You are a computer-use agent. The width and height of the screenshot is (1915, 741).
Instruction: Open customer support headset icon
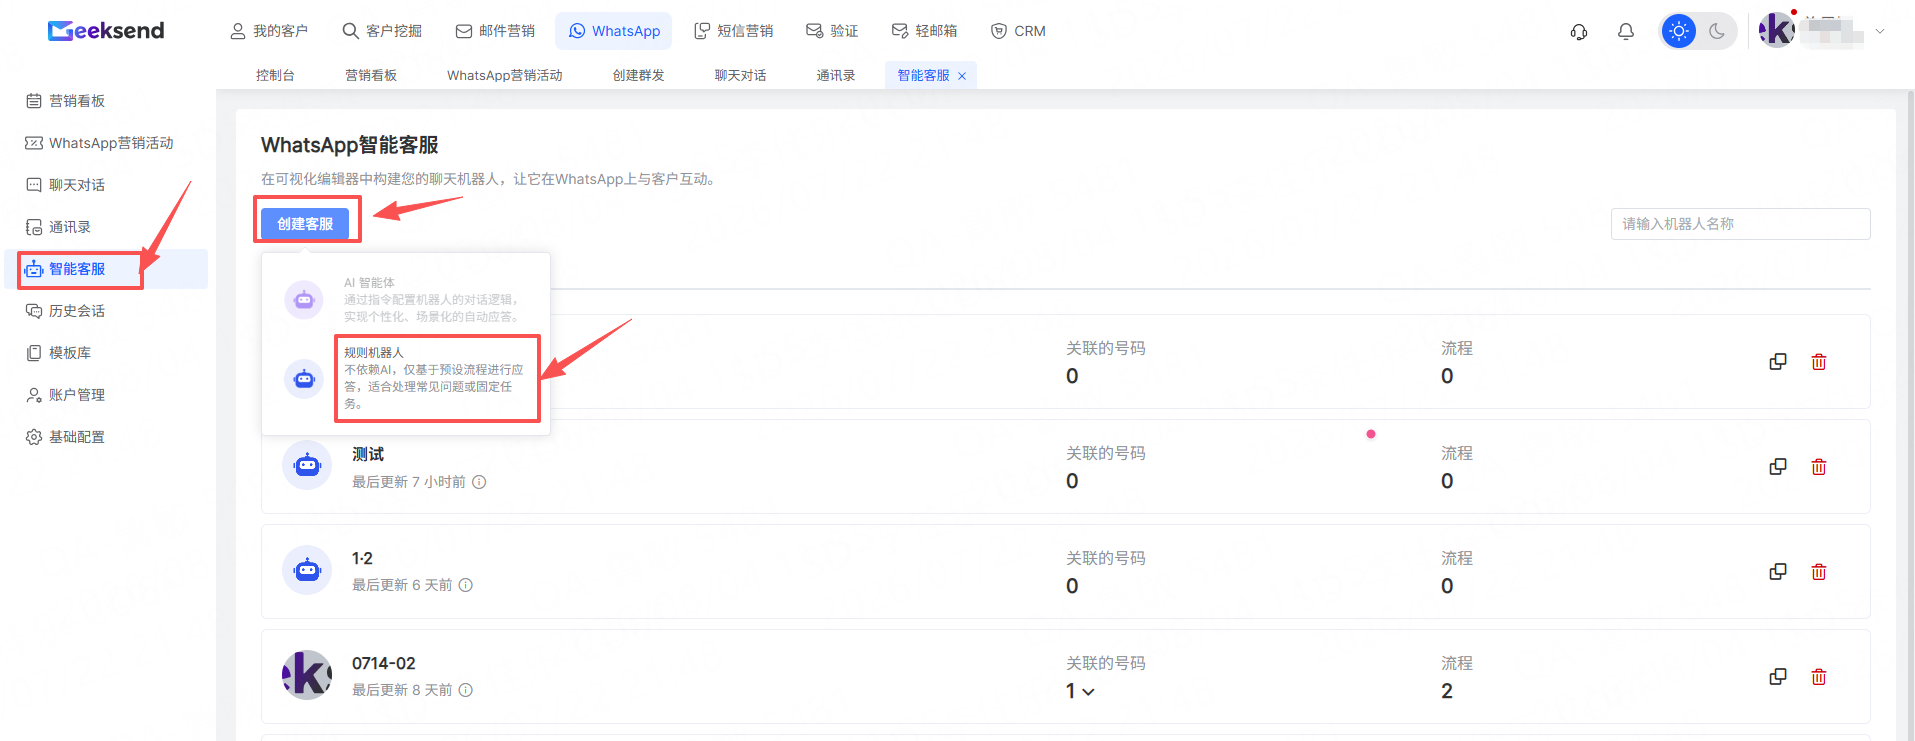pyautogui.click(x=1579, y=32)
